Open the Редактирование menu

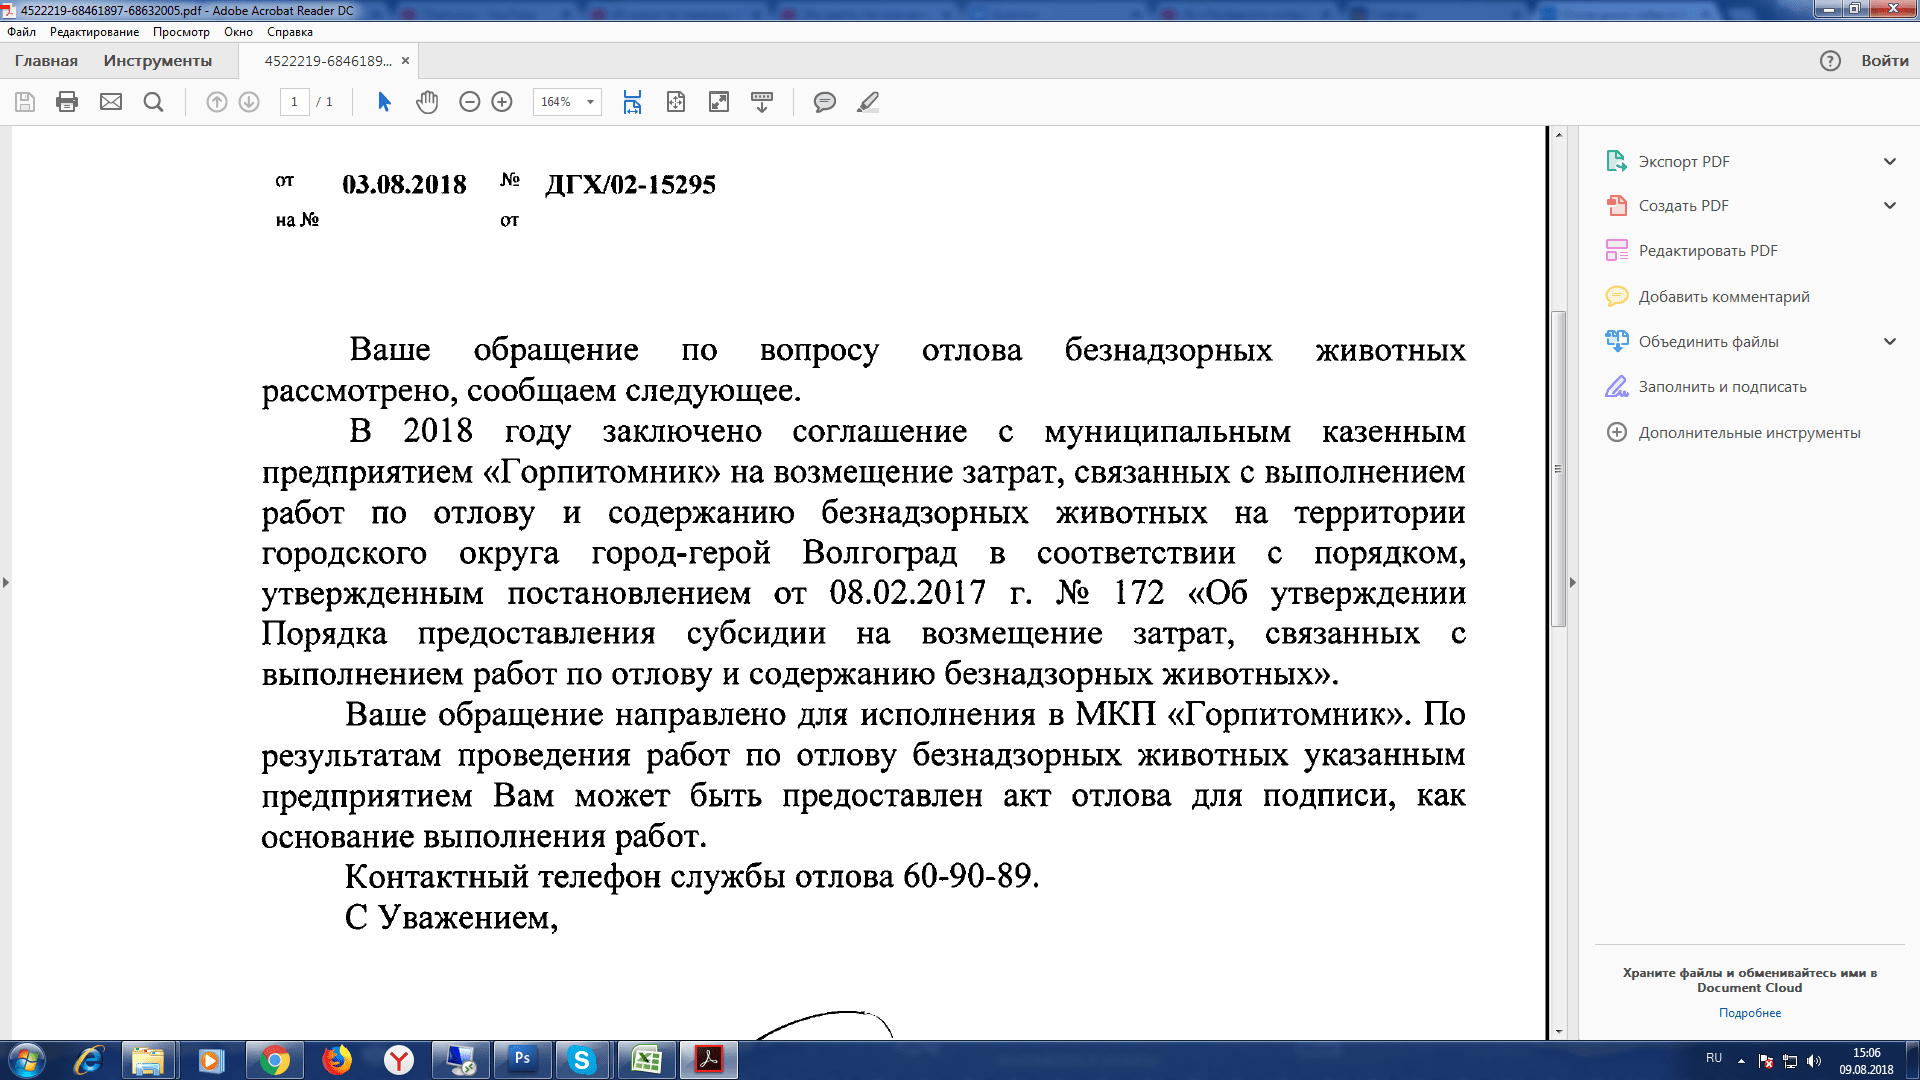coord(94,32)
